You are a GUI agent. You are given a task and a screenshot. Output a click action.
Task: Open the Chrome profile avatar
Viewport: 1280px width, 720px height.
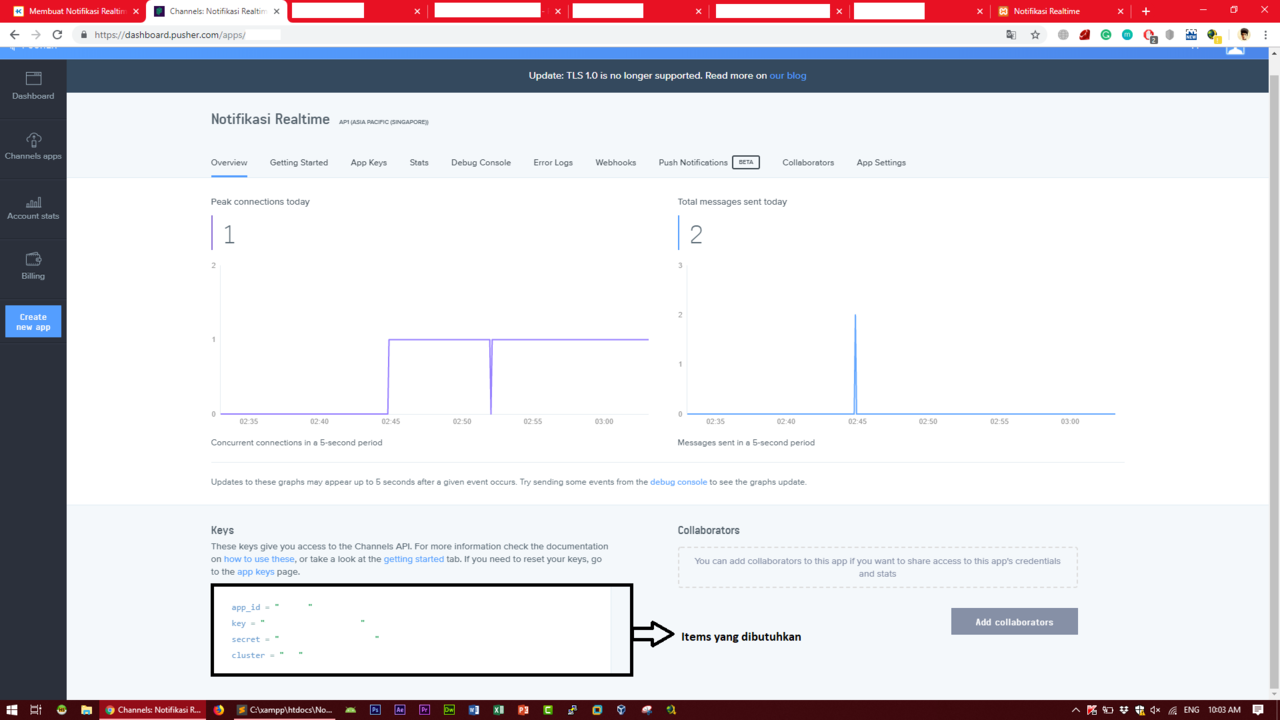pyautogui.click(x=1244, y=35)
